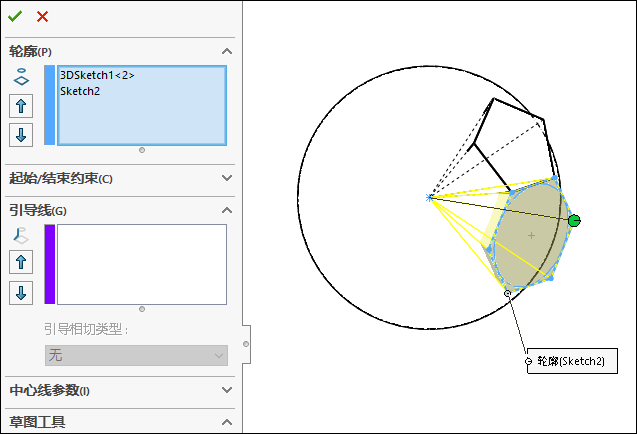Expand the 中心线参数(I) section
Image resolution: width=637 pixels, height=434 pixels.
227,390
